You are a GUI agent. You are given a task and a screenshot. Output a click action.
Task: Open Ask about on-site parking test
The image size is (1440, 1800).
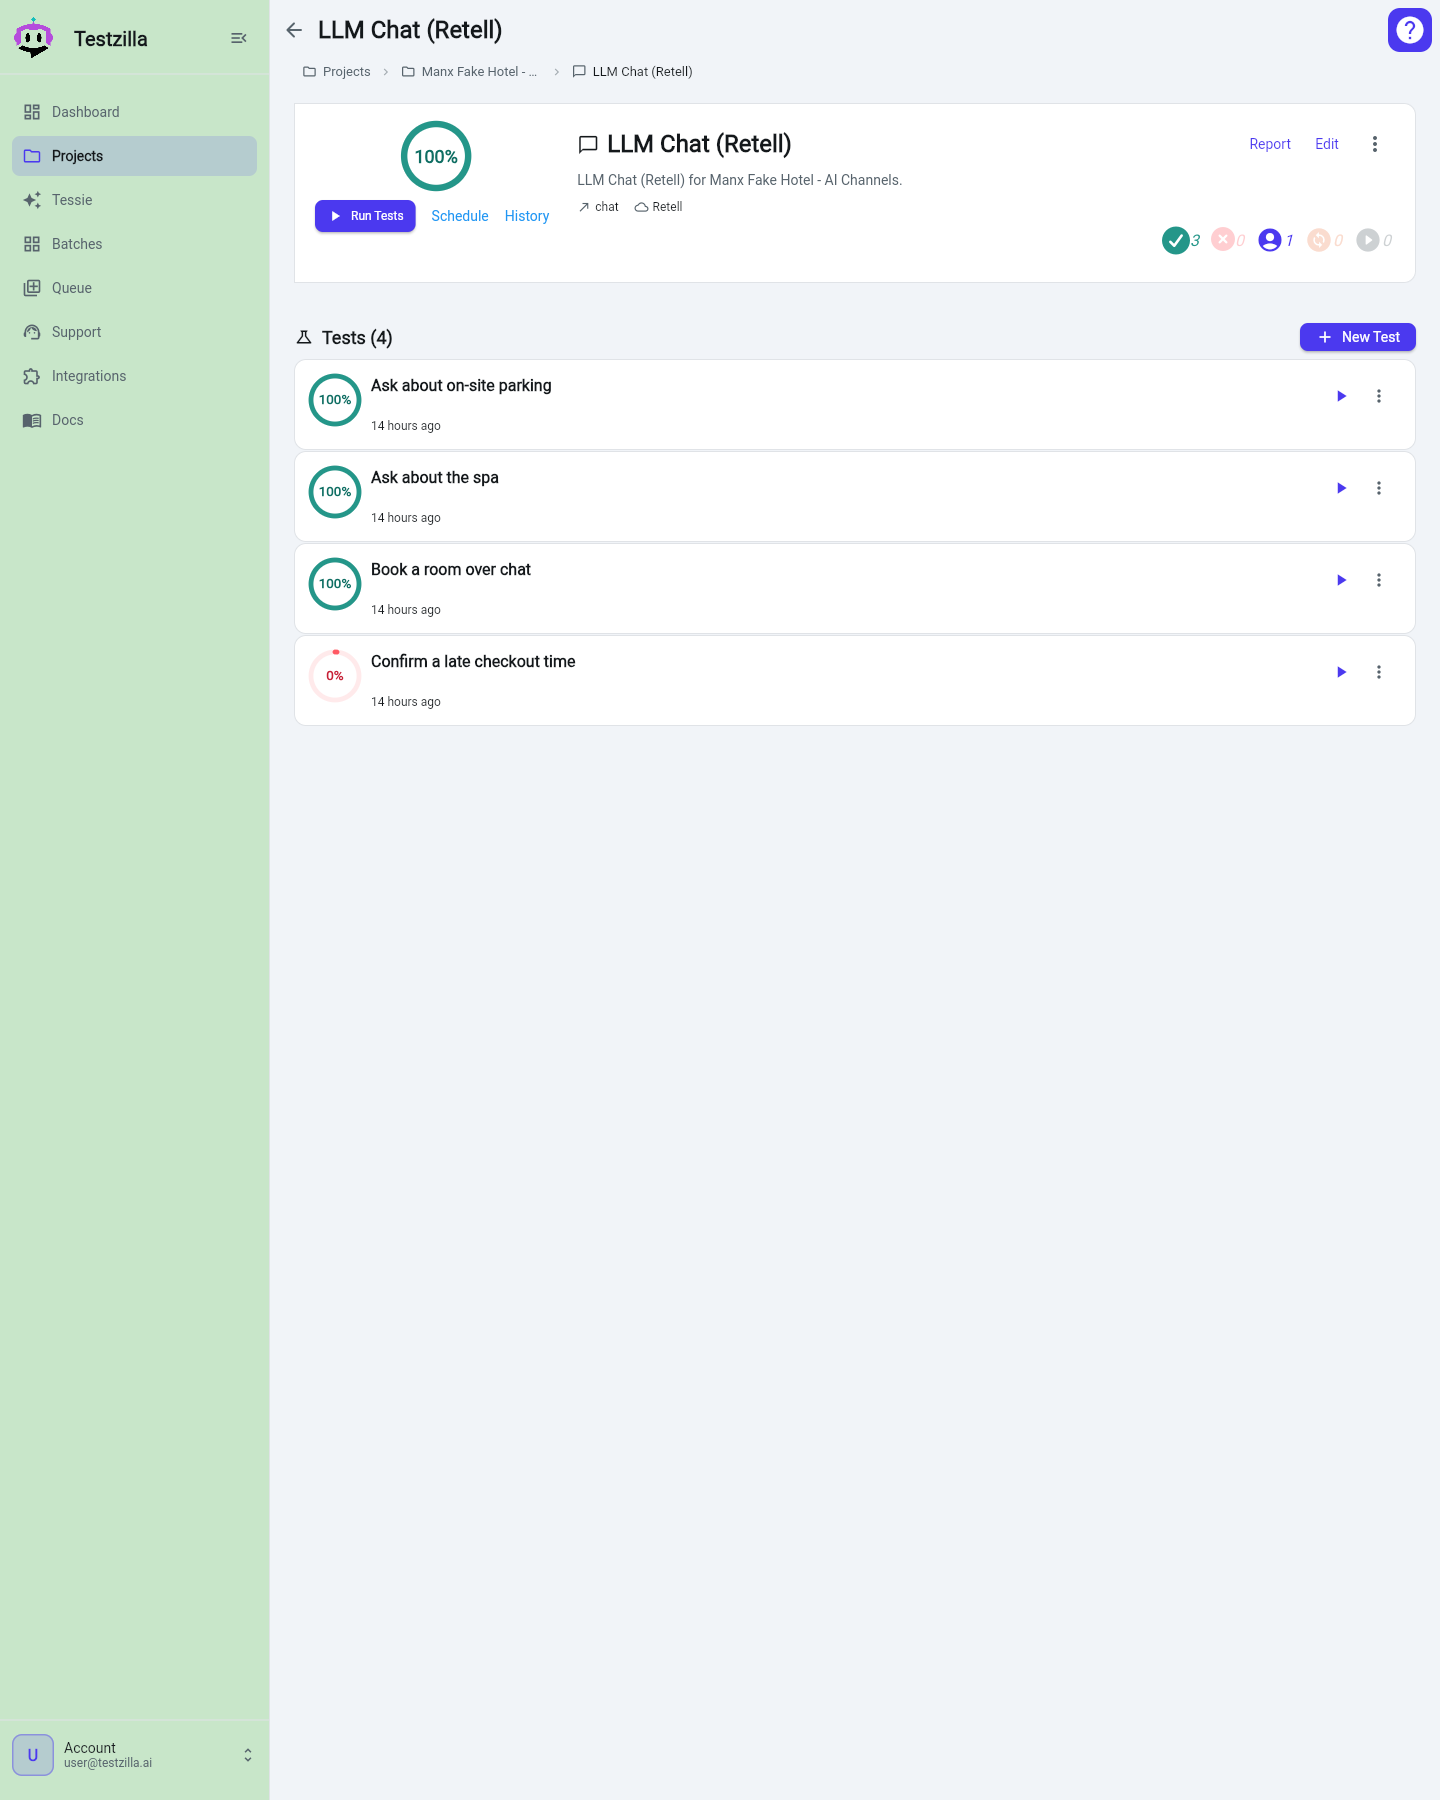pos(855,404)
